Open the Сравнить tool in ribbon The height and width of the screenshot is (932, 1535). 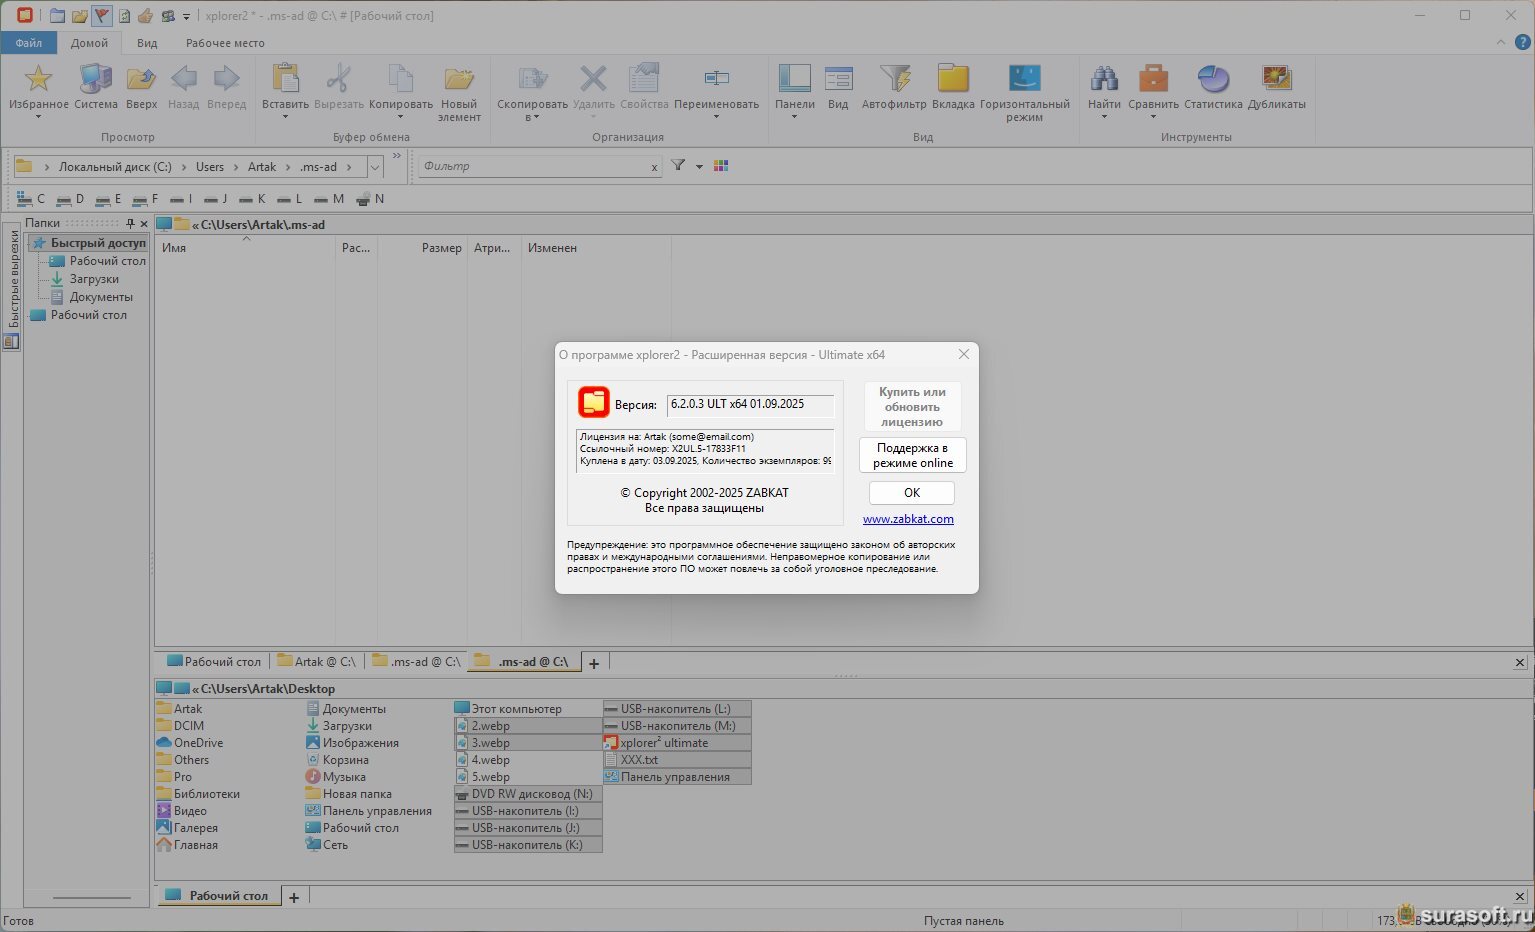[1153, 79]
